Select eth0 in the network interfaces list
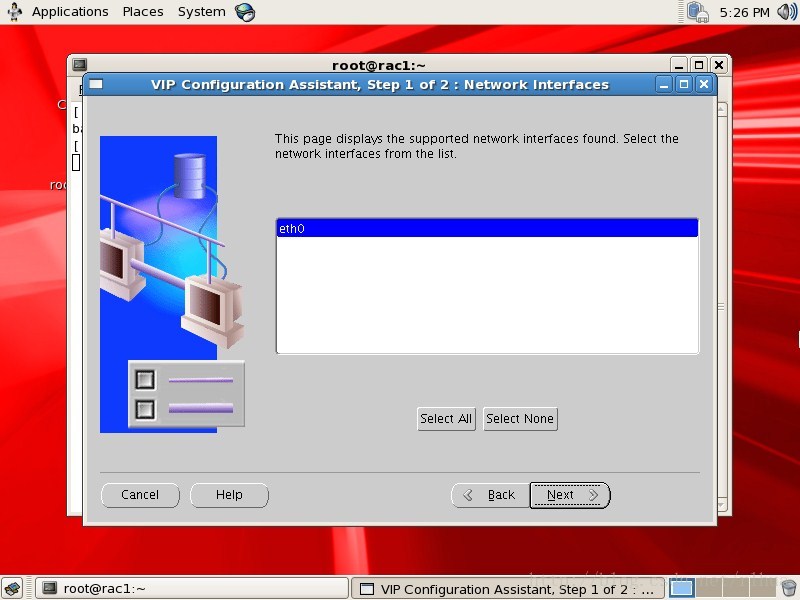This screenshot has height=600, width=800. point(487,229)
